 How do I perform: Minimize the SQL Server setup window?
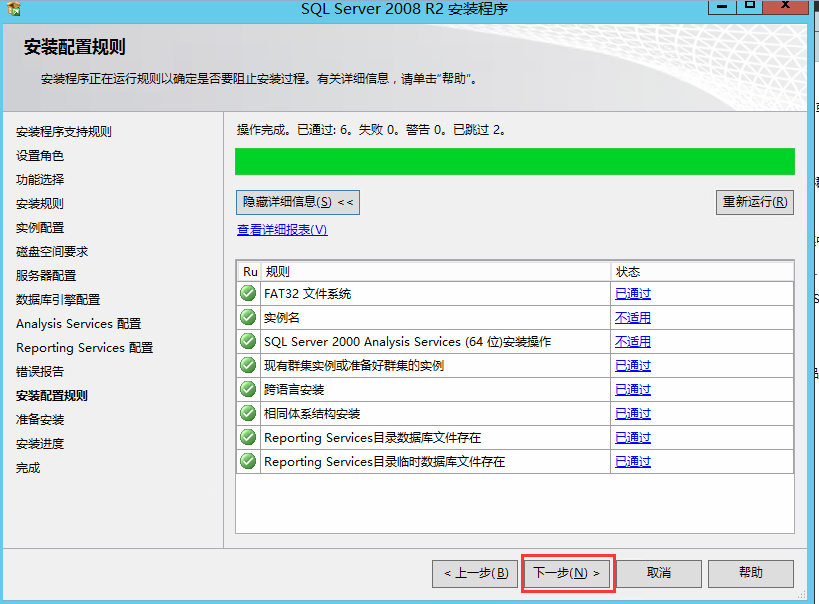click(x=722, y=6)
